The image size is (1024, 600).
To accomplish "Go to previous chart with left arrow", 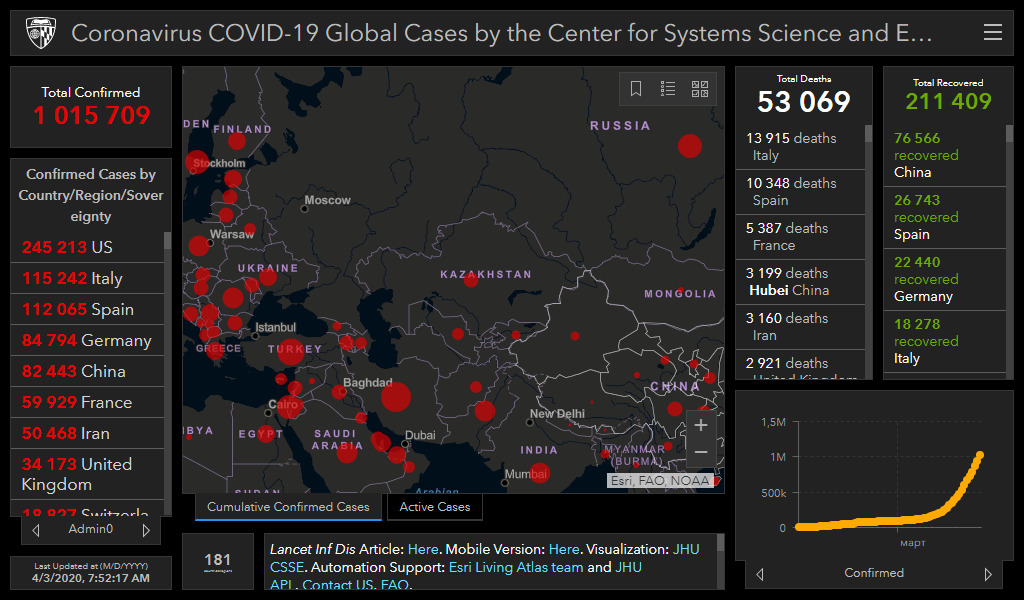I will coord(760,574).
